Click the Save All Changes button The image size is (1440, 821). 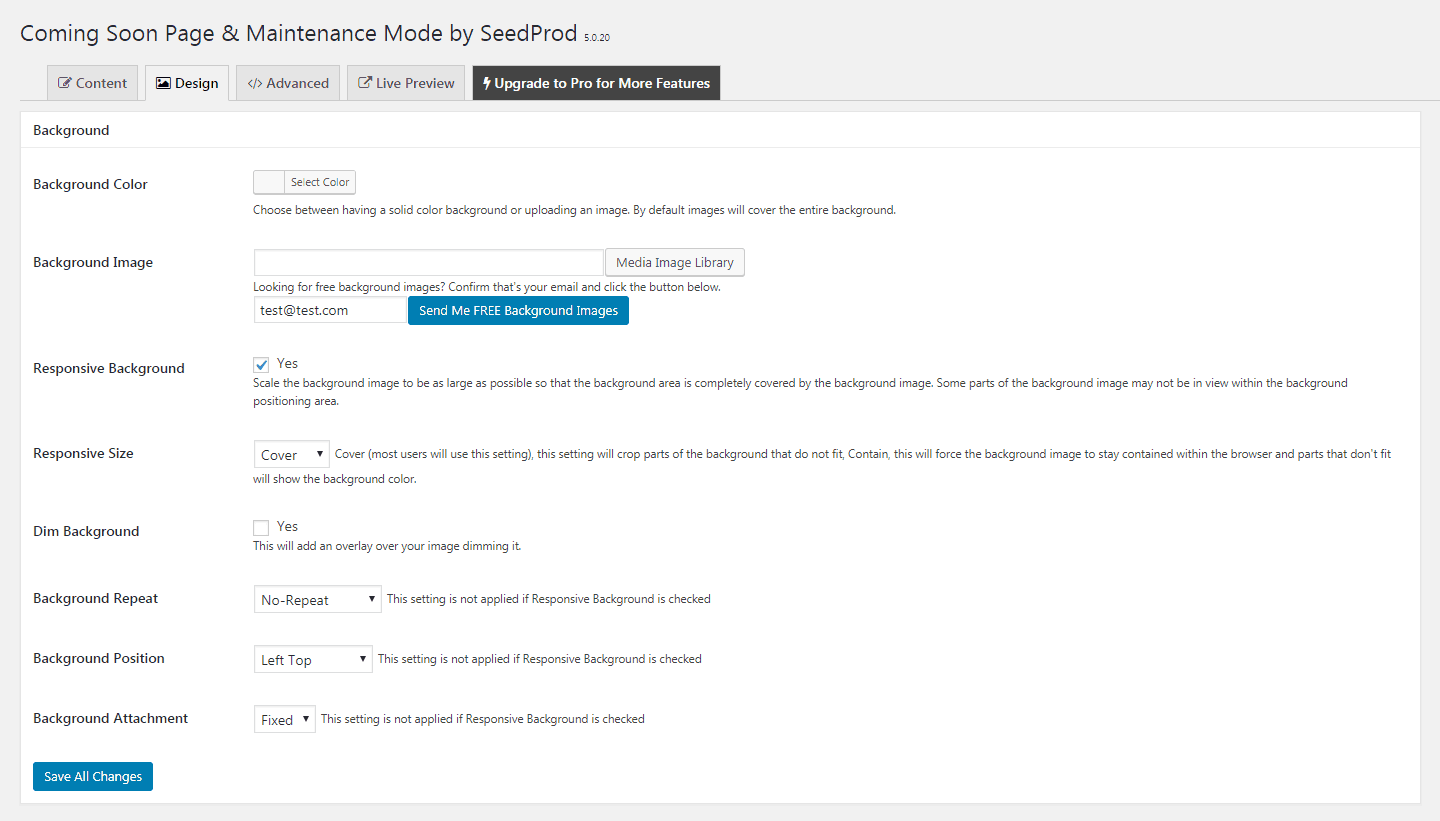click(x=93, y=776)
